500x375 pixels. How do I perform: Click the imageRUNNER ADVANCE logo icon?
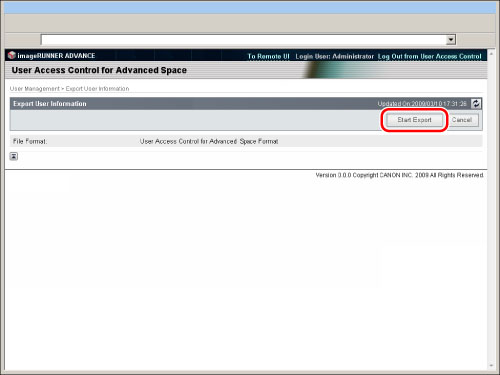tap(12, 55)
